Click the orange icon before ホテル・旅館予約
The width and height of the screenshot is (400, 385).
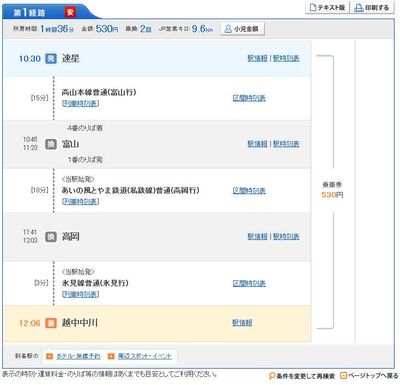(49, 356)
